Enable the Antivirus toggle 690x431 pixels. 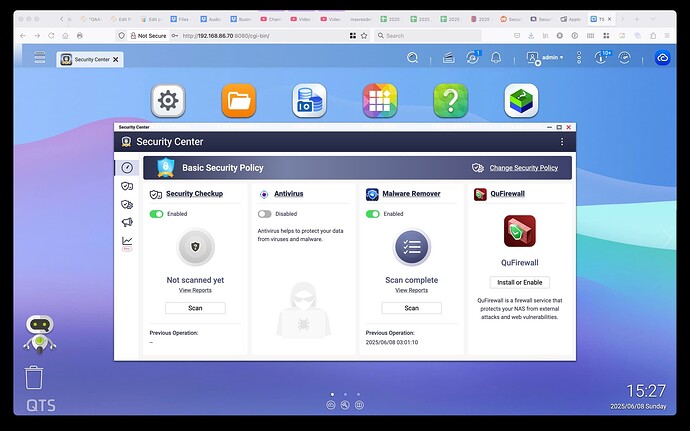coord(264,214)
